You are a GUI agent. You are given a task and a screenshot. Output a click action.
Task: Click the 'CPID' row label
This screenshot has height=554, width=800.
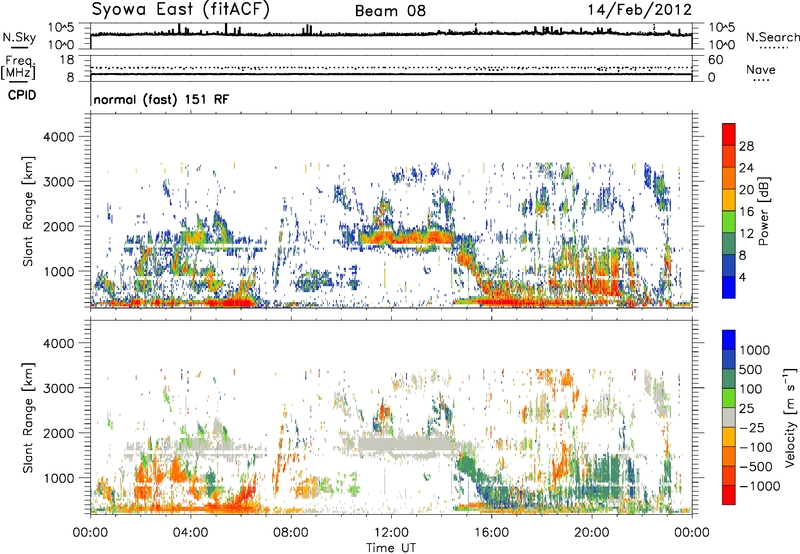click(x=22, y=95)
